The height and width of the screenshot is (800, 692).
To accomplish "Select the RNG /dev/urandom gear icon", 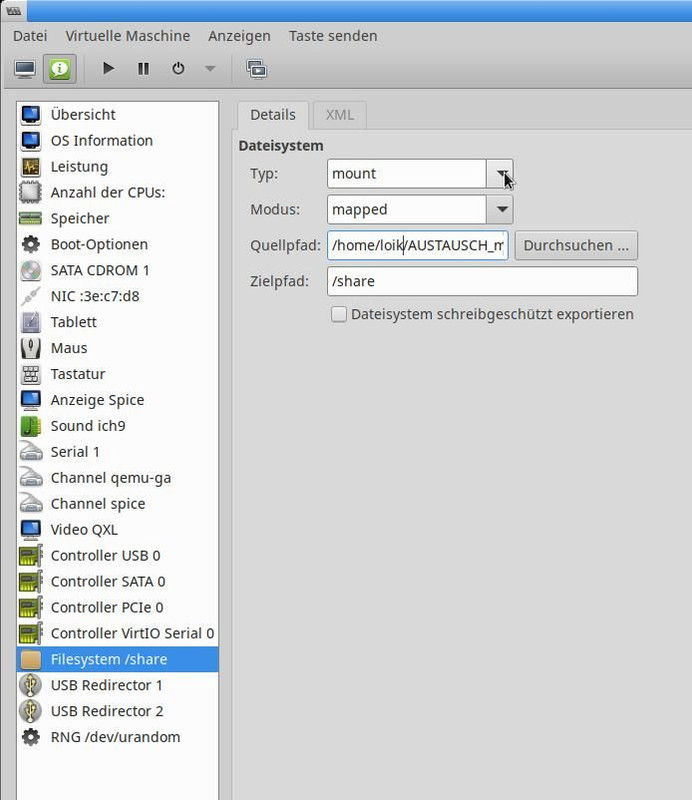I will 31,737.
